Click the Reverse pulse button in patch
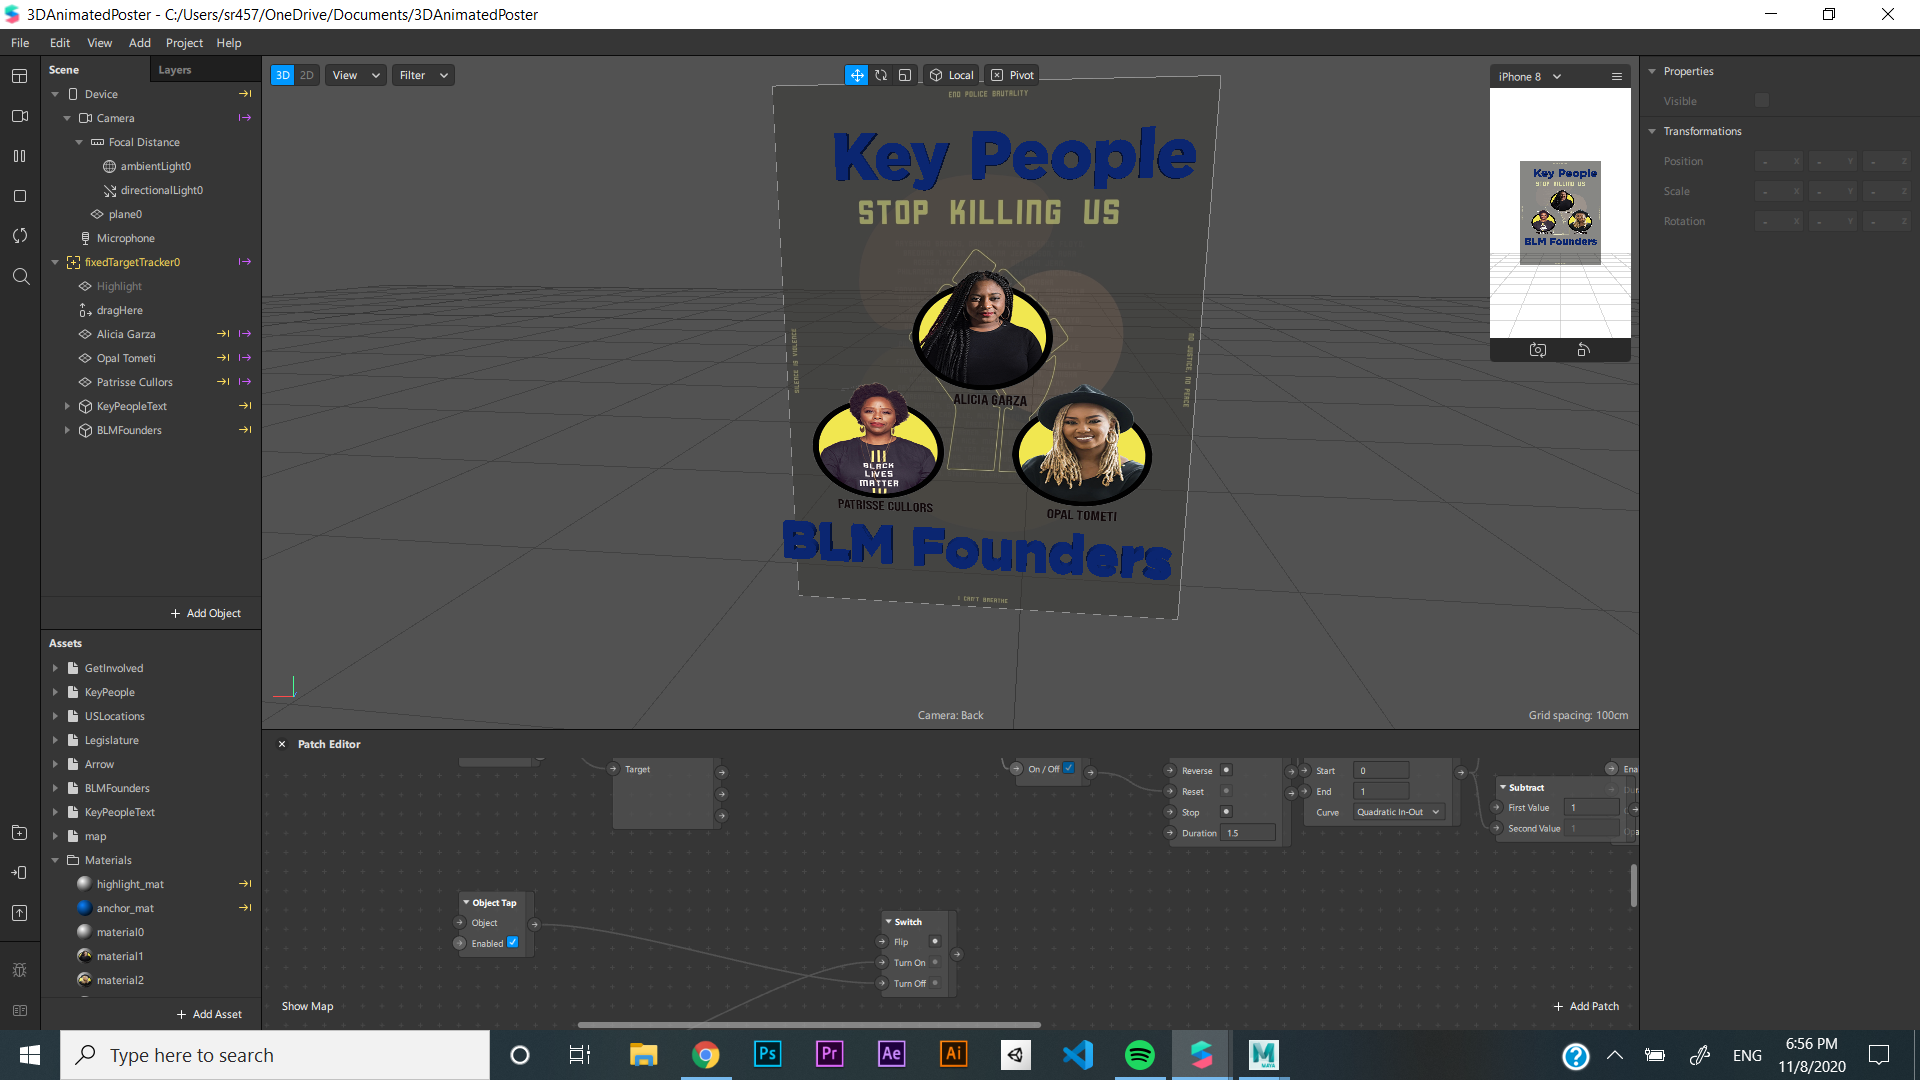Image resolution: width=1920 pixels, height=1080 pixels. (1226, 770)
